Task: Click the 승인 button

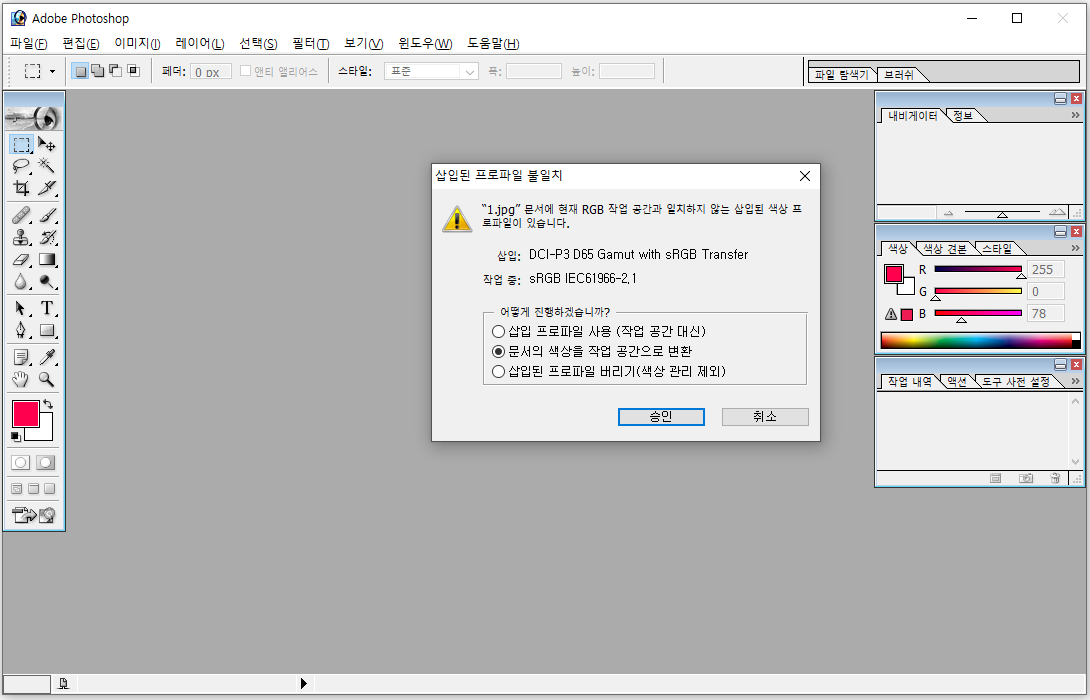Action: [661, 416]
